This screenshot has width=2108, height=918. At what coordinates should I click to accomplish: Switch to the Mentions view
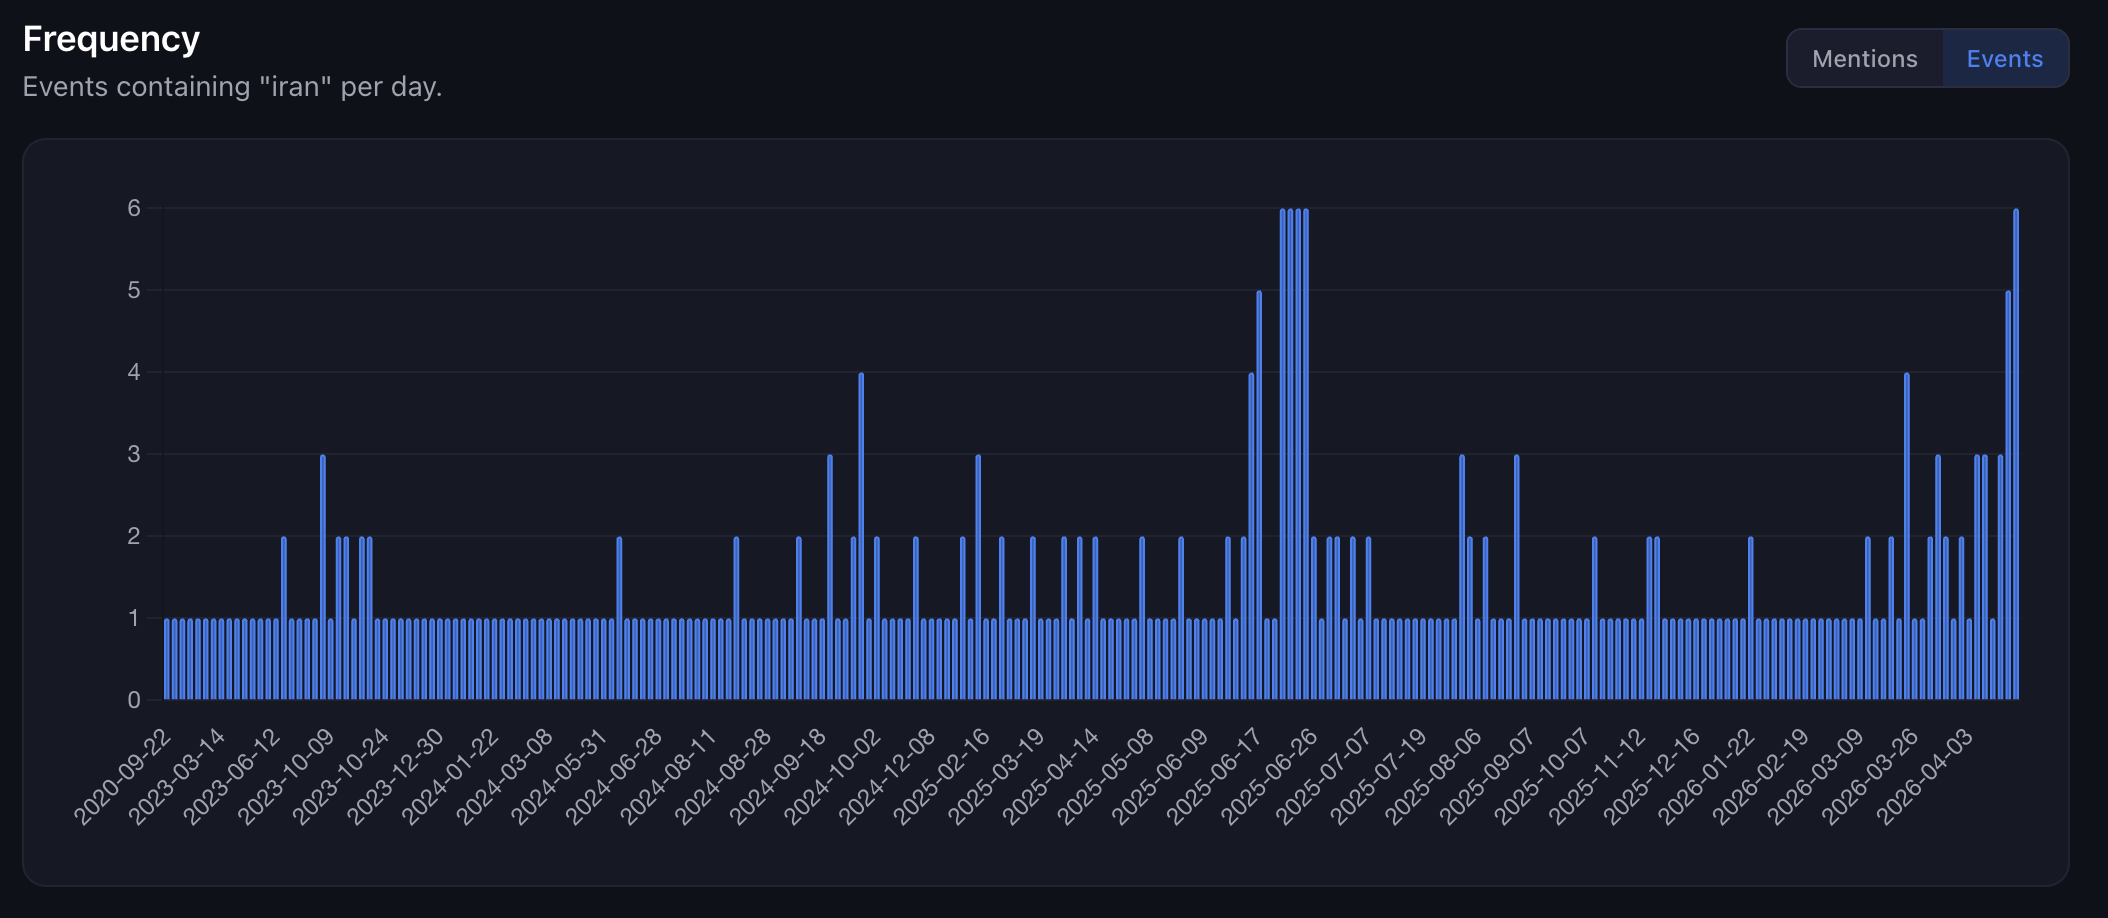(x=1864, y=58)
